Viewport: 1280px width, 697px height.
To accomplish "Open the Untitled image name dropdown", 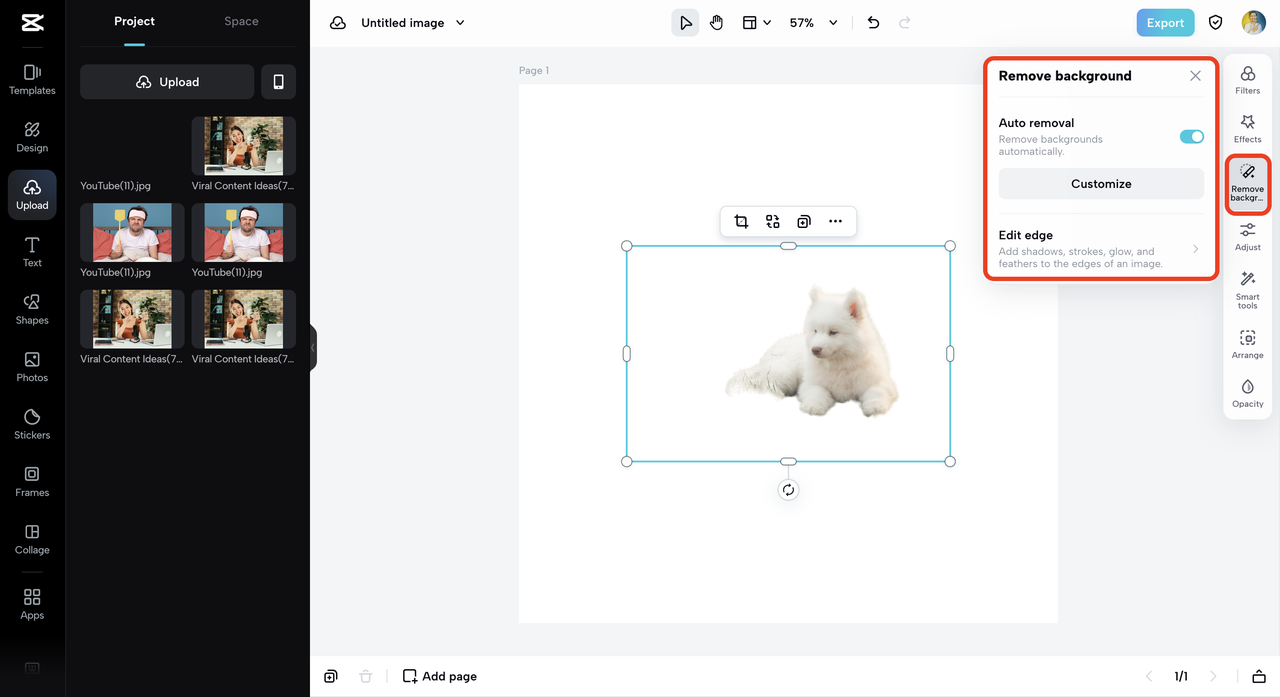I will point(413,23).
